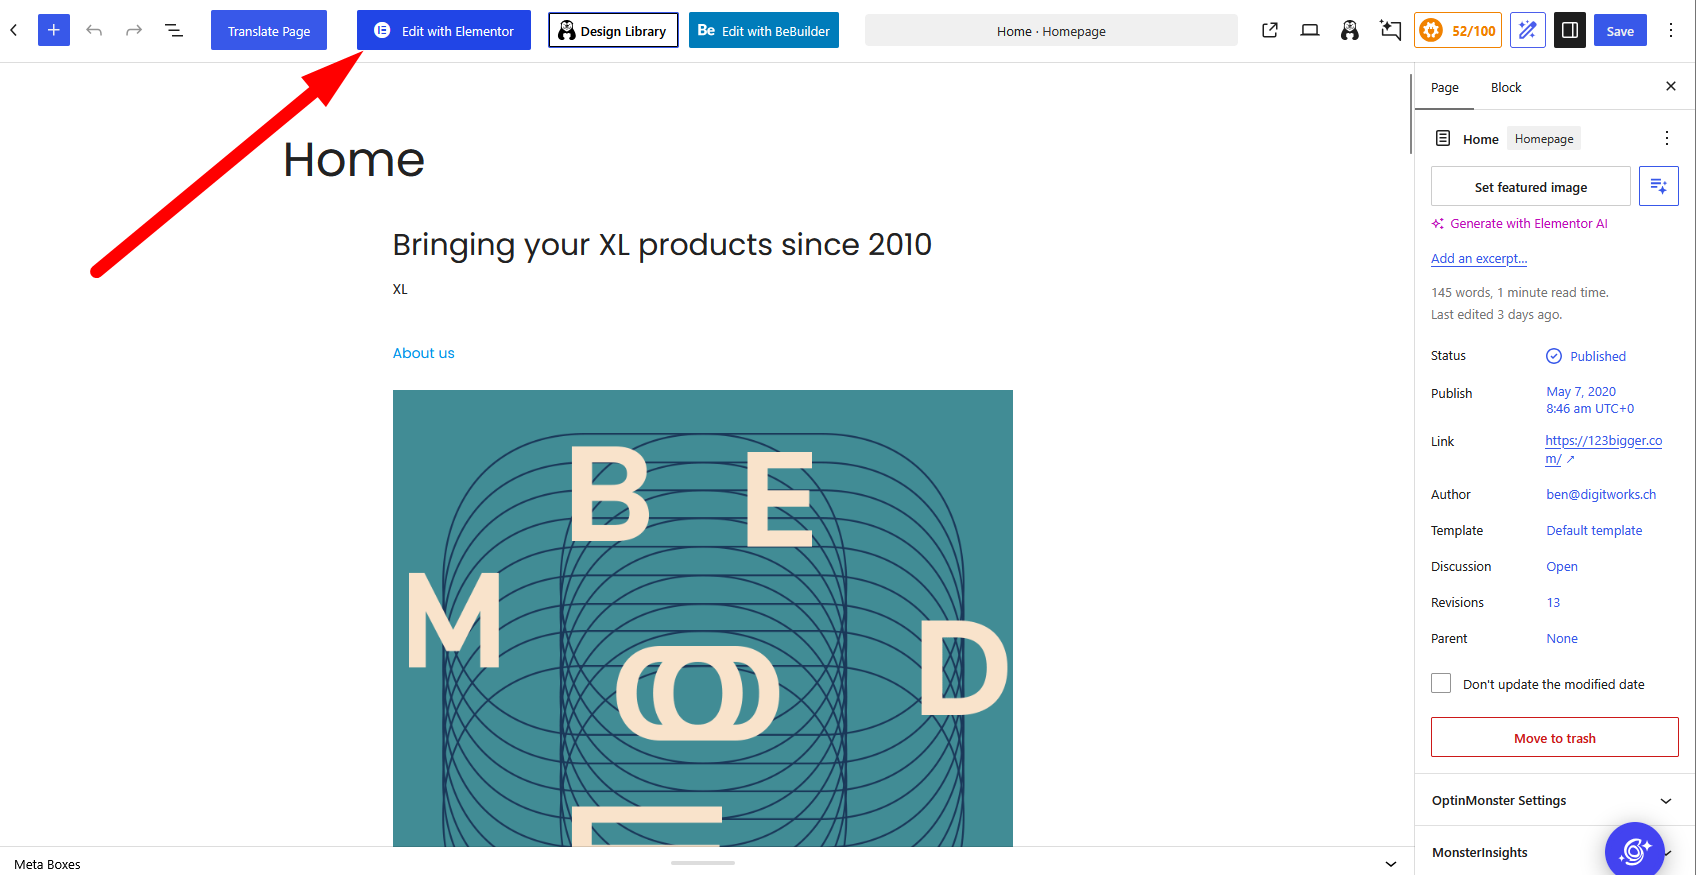The width and height of the screenshot is (1696, 875).
Task: Click the Move to trash button
Action: tap(1555, 737)
